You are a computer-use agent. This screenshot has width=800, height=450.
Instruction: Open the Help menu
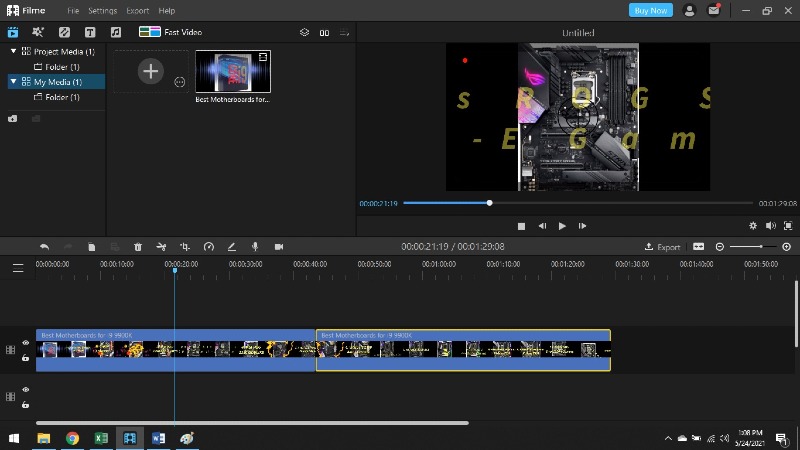point(166,11)
